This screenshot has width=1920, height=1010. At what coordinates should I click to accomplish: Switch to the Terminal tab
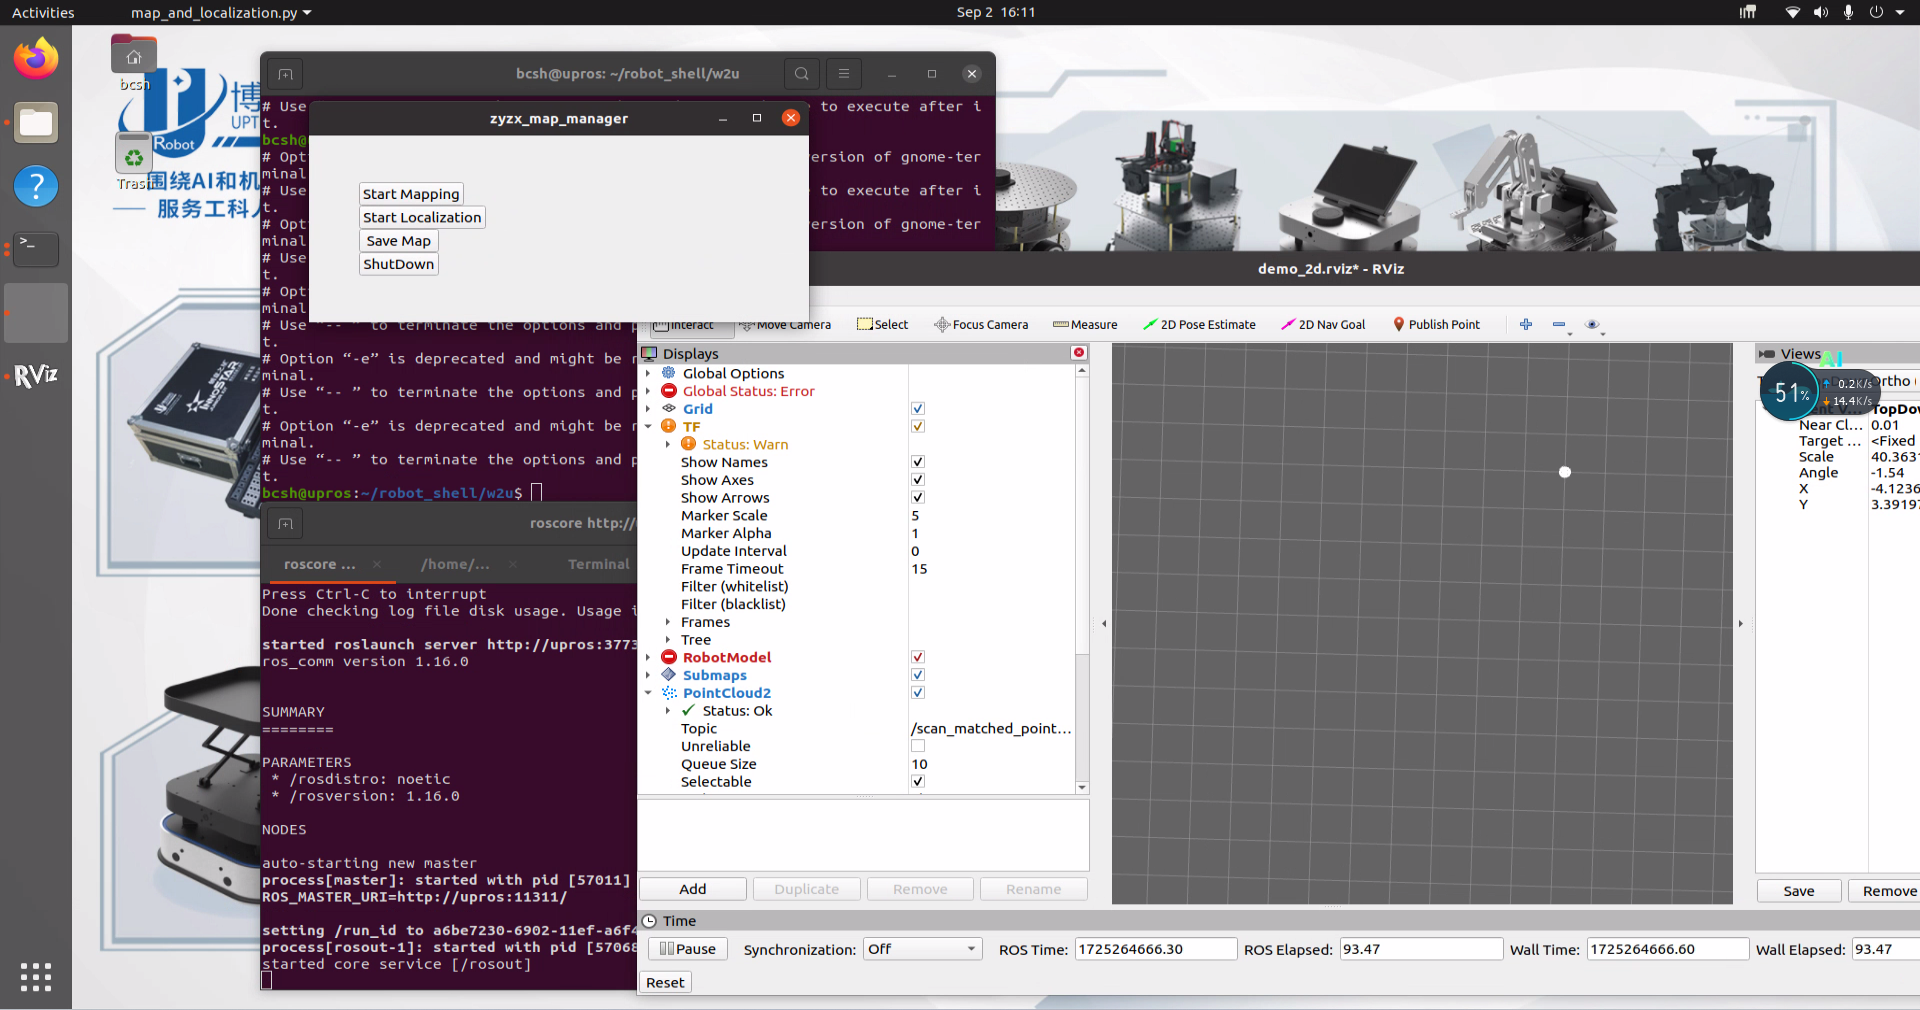pos(599,564)
